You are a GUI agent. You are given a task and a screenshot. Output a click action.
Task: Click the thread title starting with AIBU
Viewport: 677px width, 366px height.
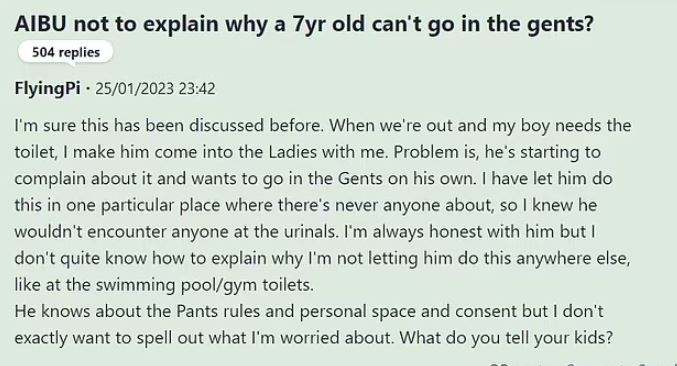pyautogui.click(x=304, y=24)
